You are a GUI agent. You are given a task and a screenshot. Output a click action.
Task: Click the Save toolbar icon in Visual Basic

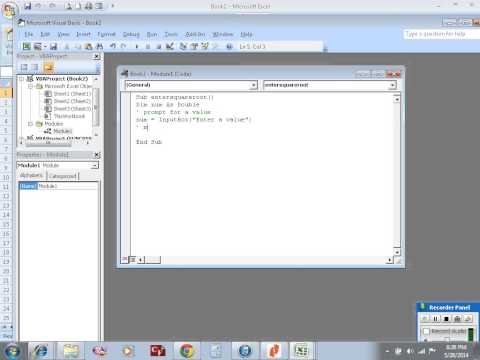click(x=53, y=46)
